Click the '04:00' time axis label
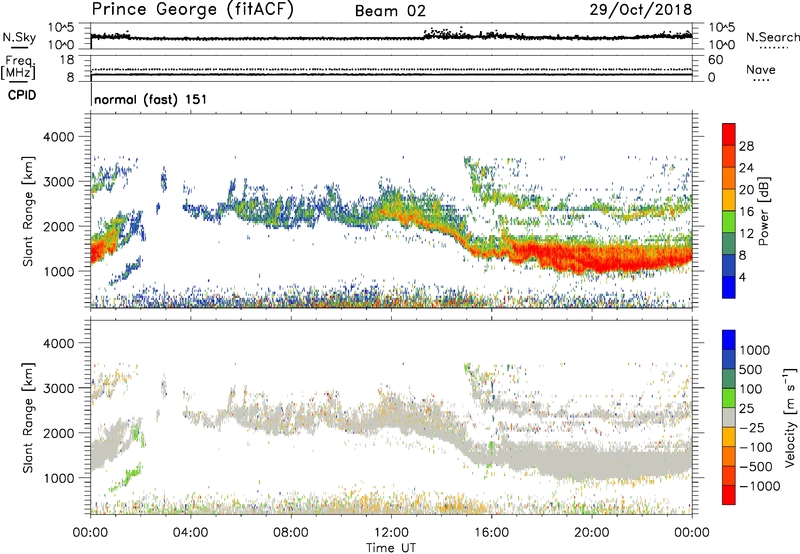Viewport: 800px width, 554px height. pyautogui.click(x=191, y=533)
